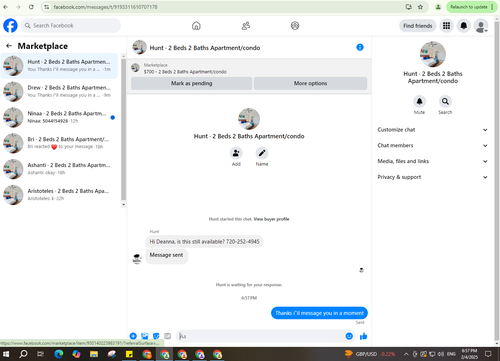Click Hunt's message about availability
Screen dimensions: 500x361
coord(204,242)
